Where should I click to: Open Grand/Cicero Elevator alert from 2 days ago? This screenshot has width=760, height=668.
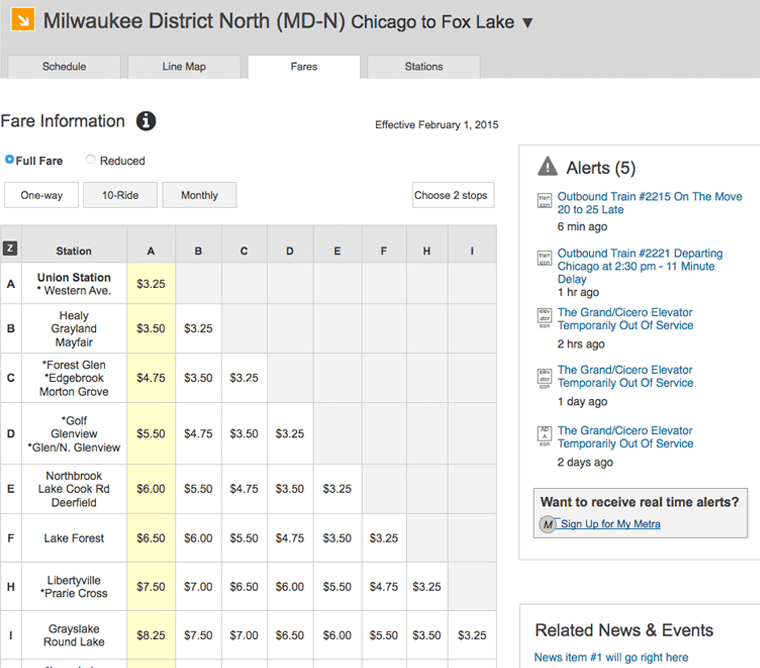625,437
